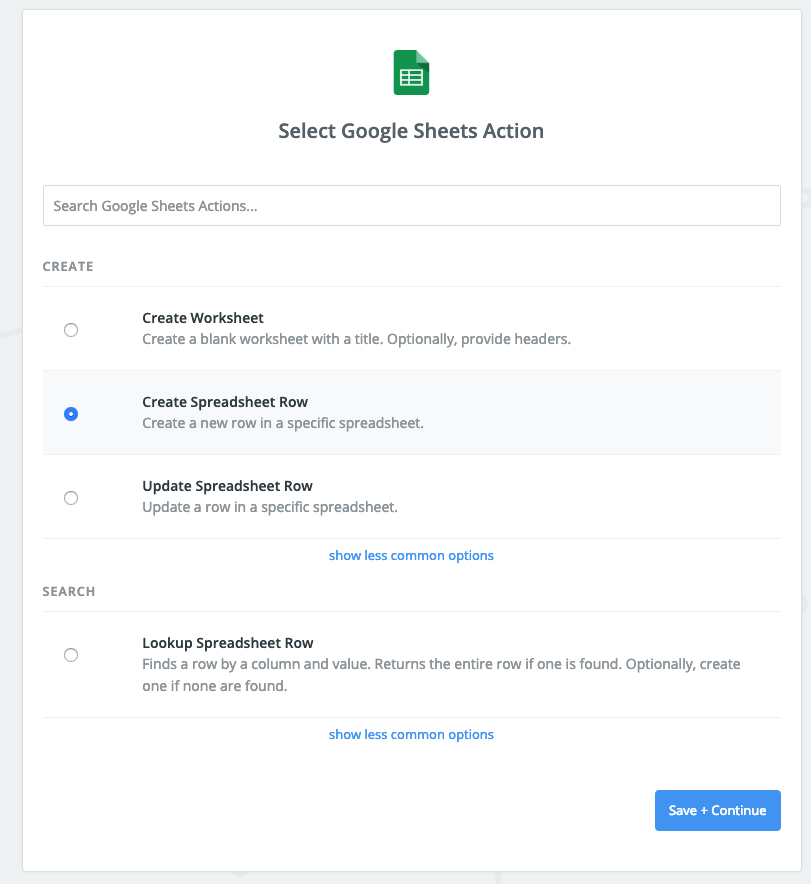Select the Create Worksheet radio button

pos(71,330)
